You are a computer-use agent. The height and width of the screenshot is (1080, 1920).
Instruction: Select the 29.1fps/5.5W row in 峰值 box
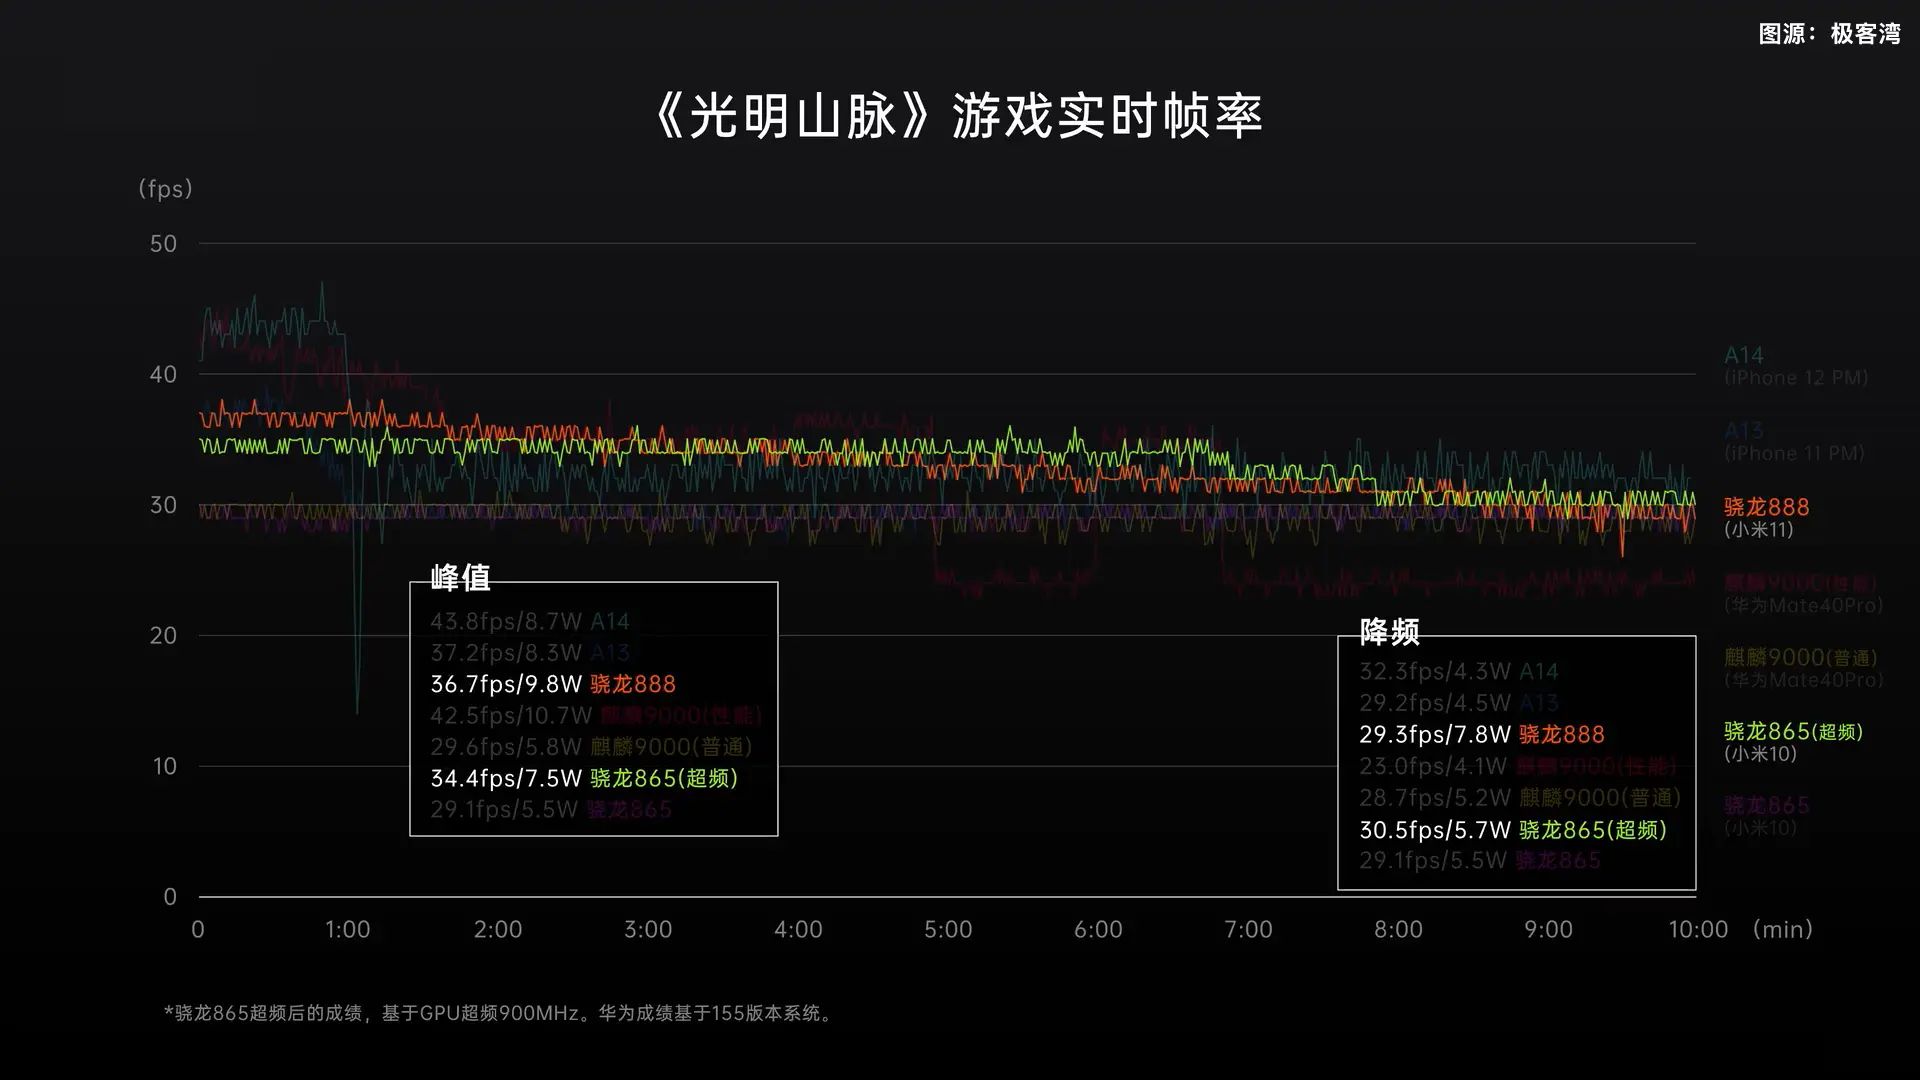[551, 809]
